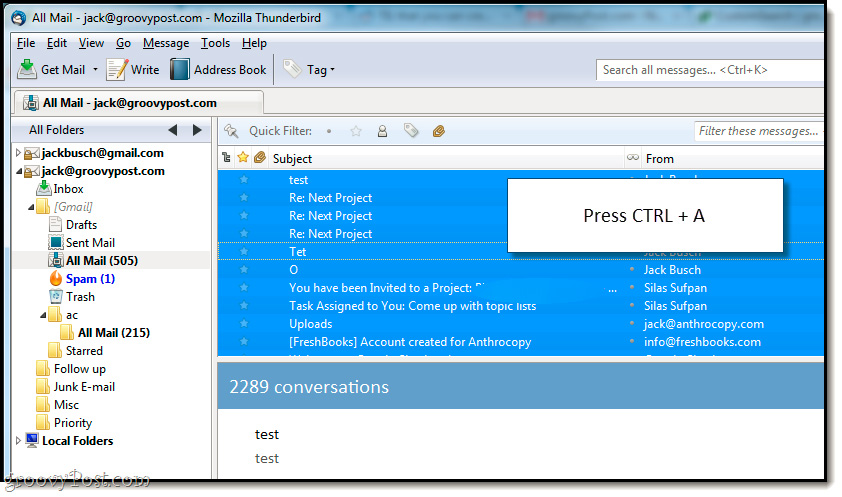Collapse the jack@groovypost.com account
The image size is (842, 497).
tap(18, 171)
